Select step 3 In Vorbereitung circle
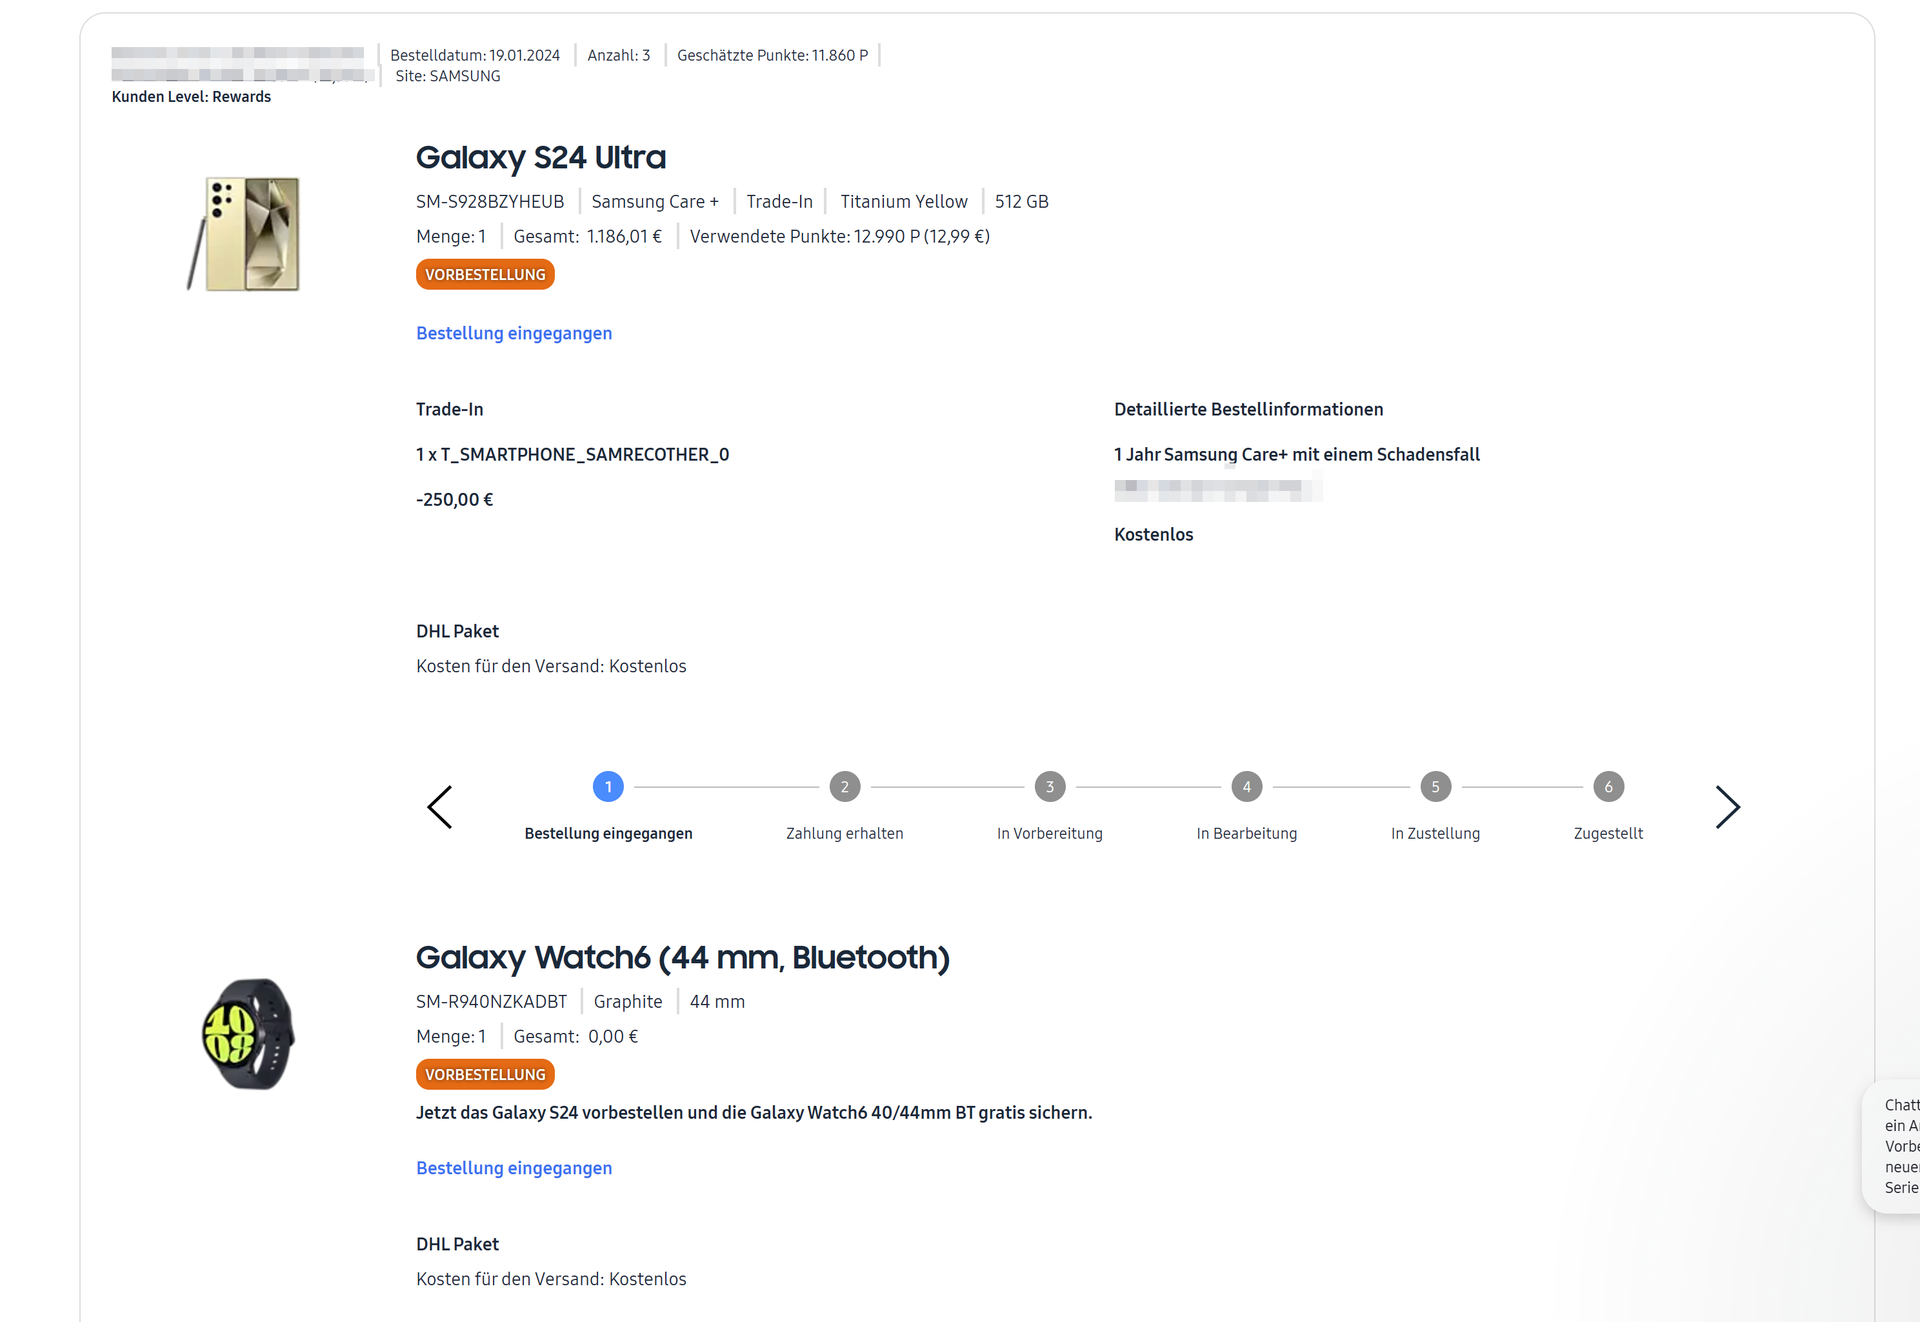1920x1322 pixels. tap(1049, 787)
